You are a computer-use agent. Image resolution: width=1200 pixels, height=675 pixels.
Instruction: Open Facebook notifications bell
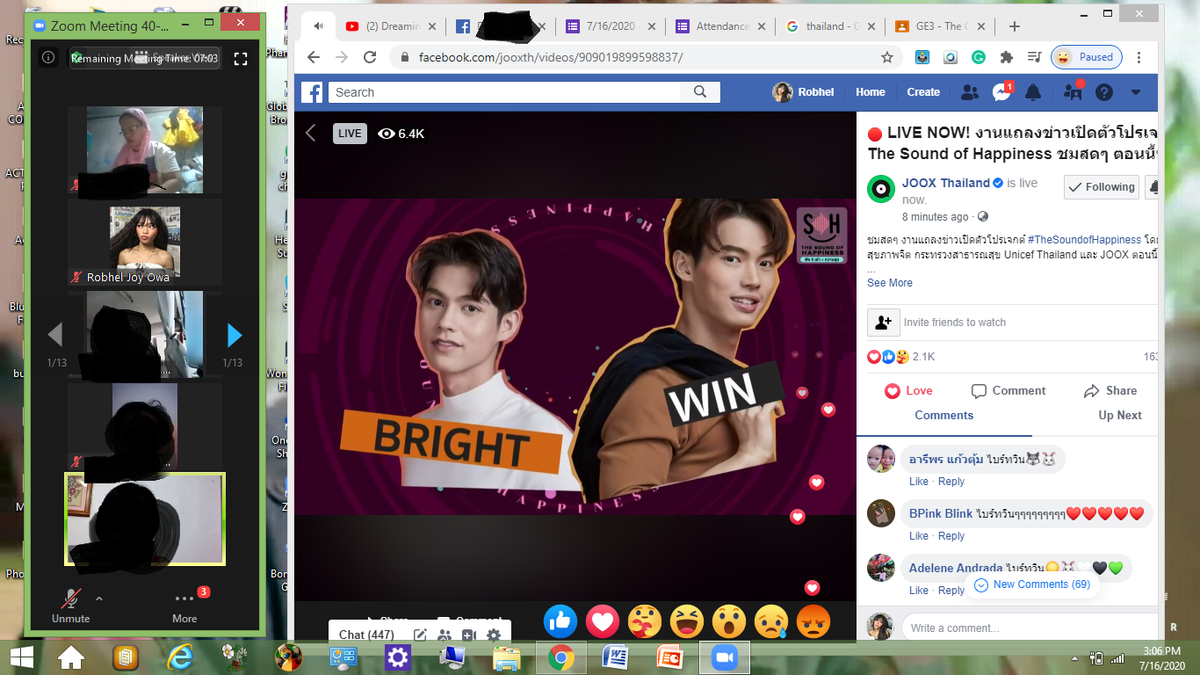pyautogui.click(x=1033, y=92)
